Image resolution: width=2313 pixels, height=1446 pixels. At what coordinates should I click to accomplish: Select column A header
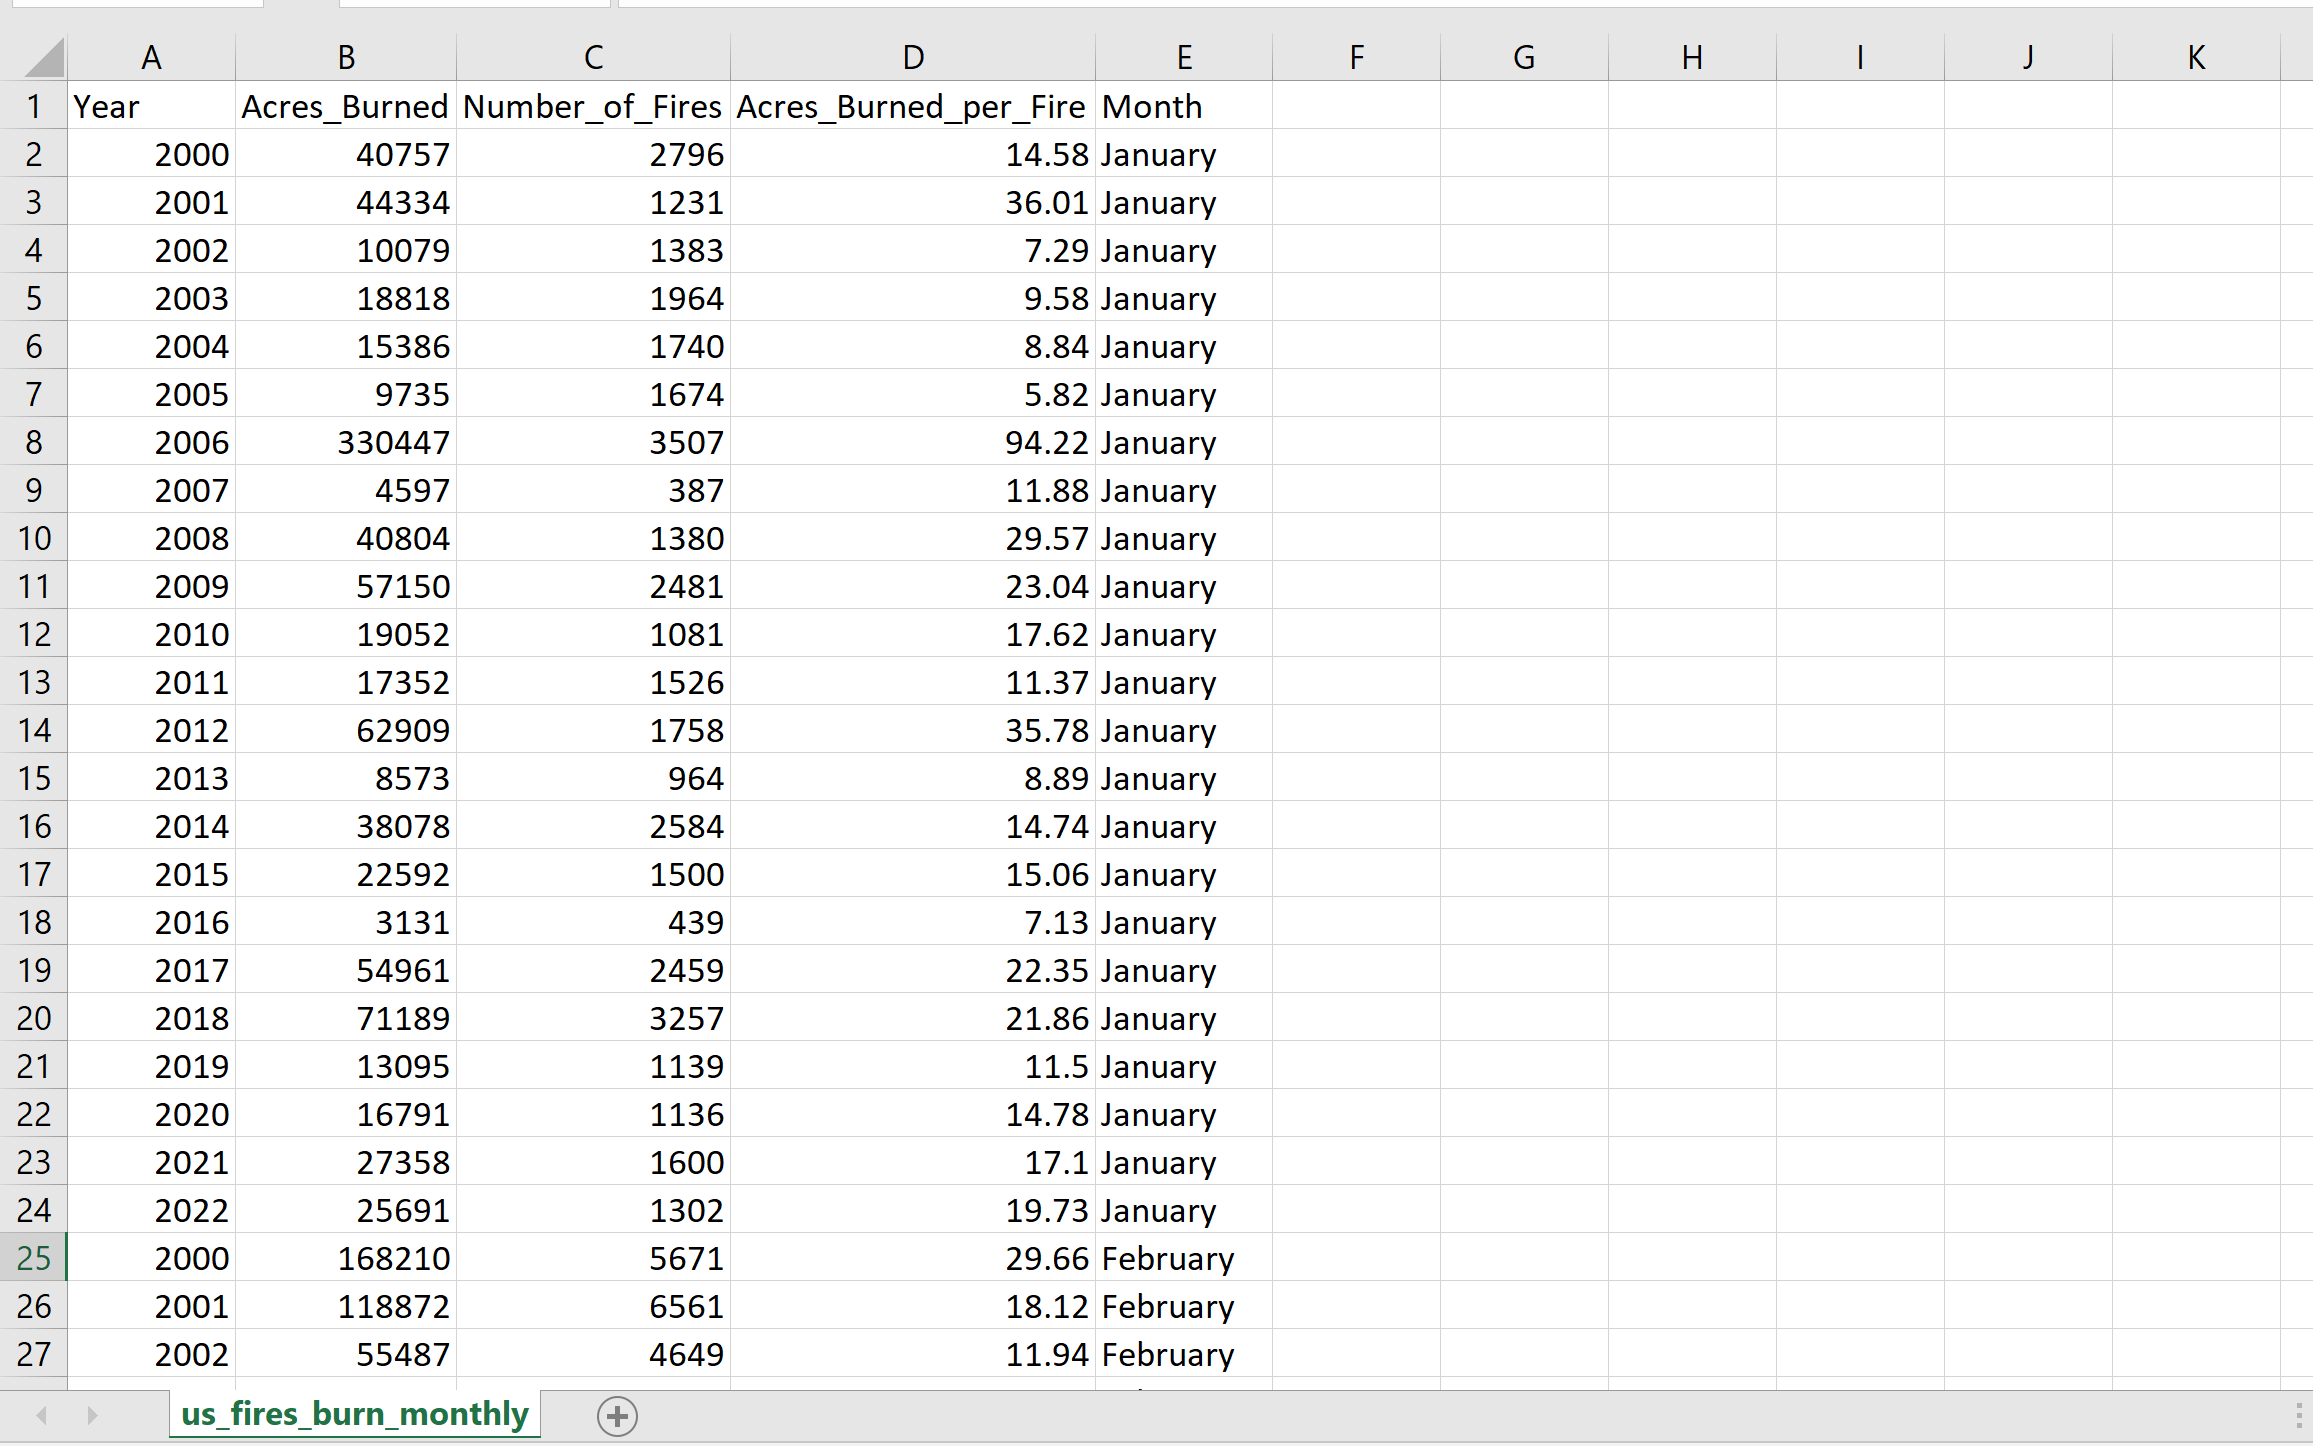(x=151, y=58)
